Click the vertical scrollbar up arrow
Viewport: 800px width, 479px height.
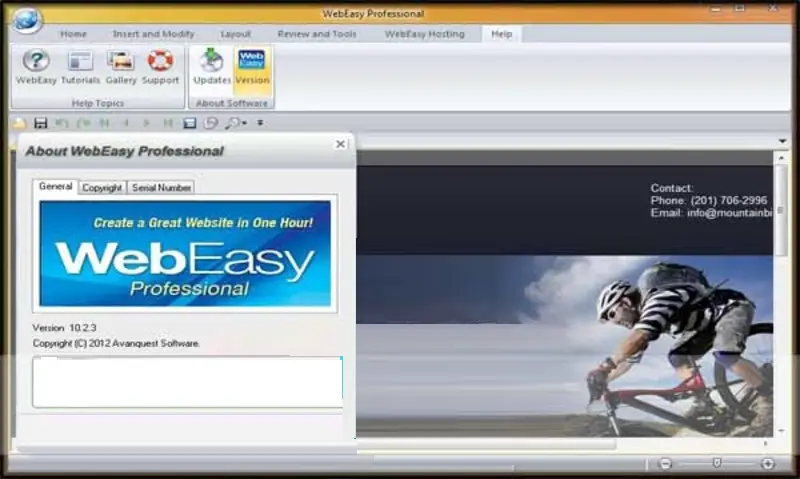(x=782, y=159)
